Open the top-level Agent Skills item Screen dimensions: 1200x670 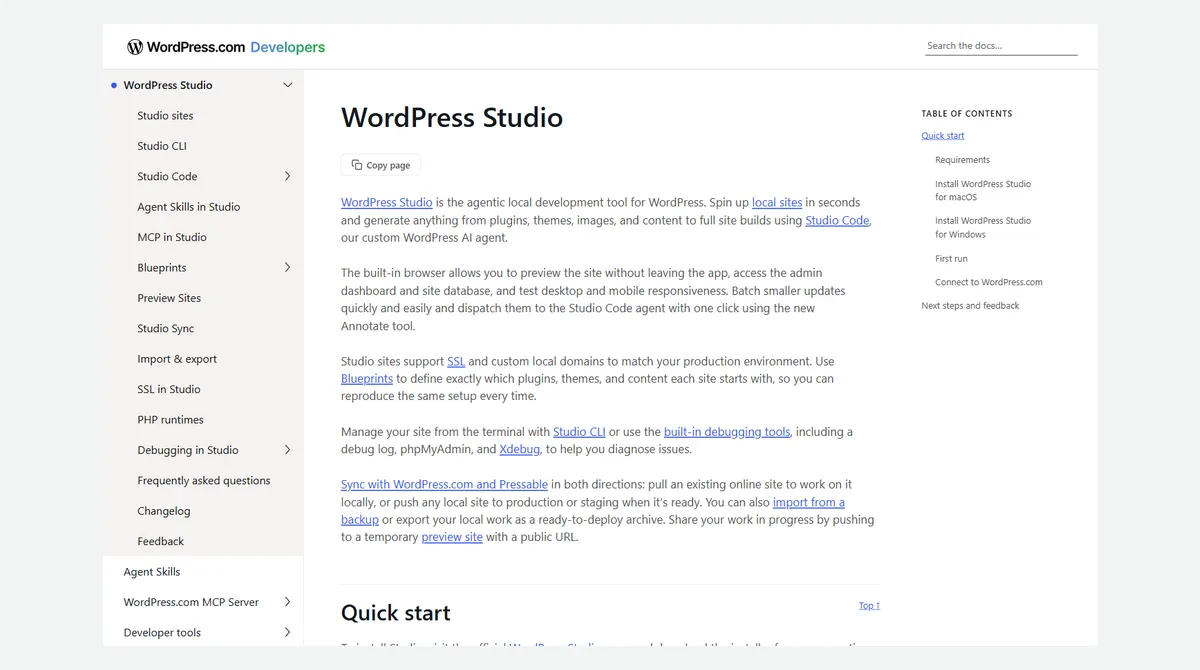(x=152, y=572)
